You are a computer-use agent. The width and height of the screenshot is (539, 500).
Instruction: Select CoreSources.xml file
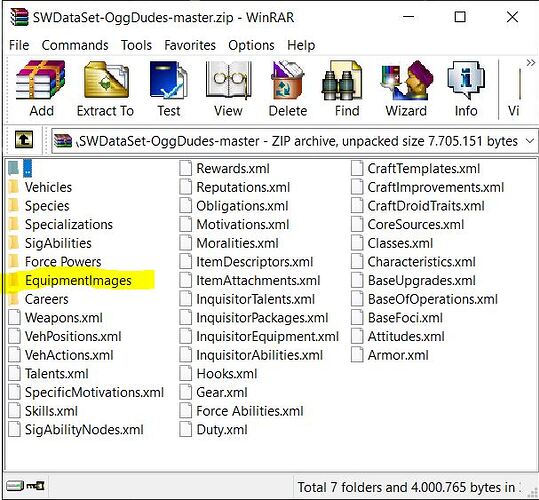[x=408, y=224]
